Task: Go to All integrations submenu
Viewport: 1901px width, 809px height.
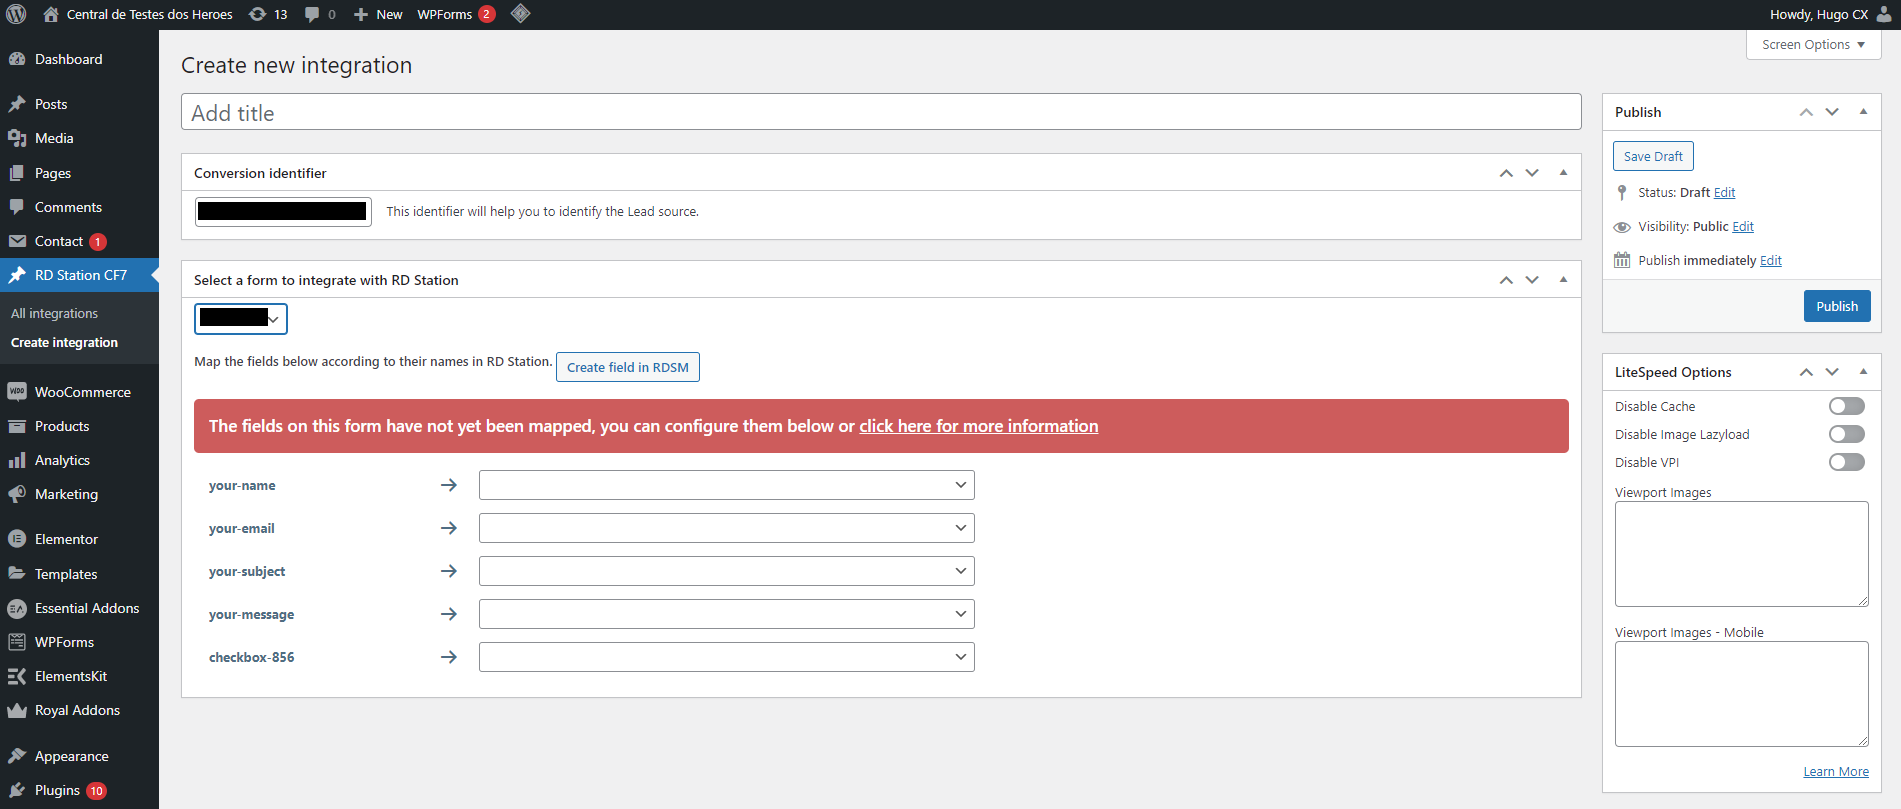Action: tap(55, 313)
